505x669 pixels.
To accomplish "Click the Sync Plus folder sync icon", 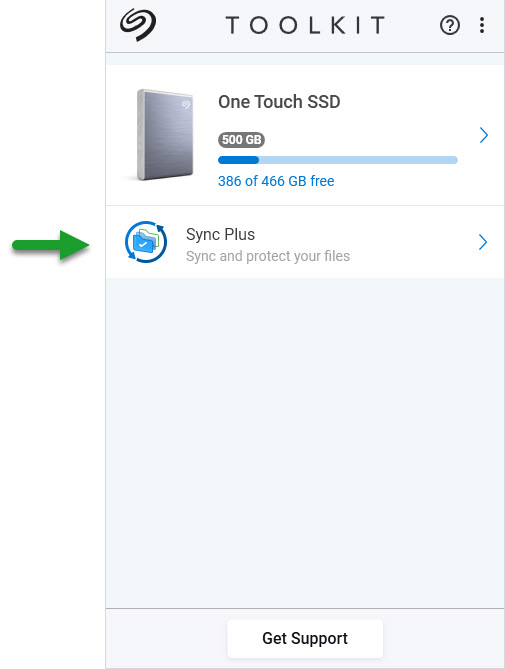I will click(146, 242).
